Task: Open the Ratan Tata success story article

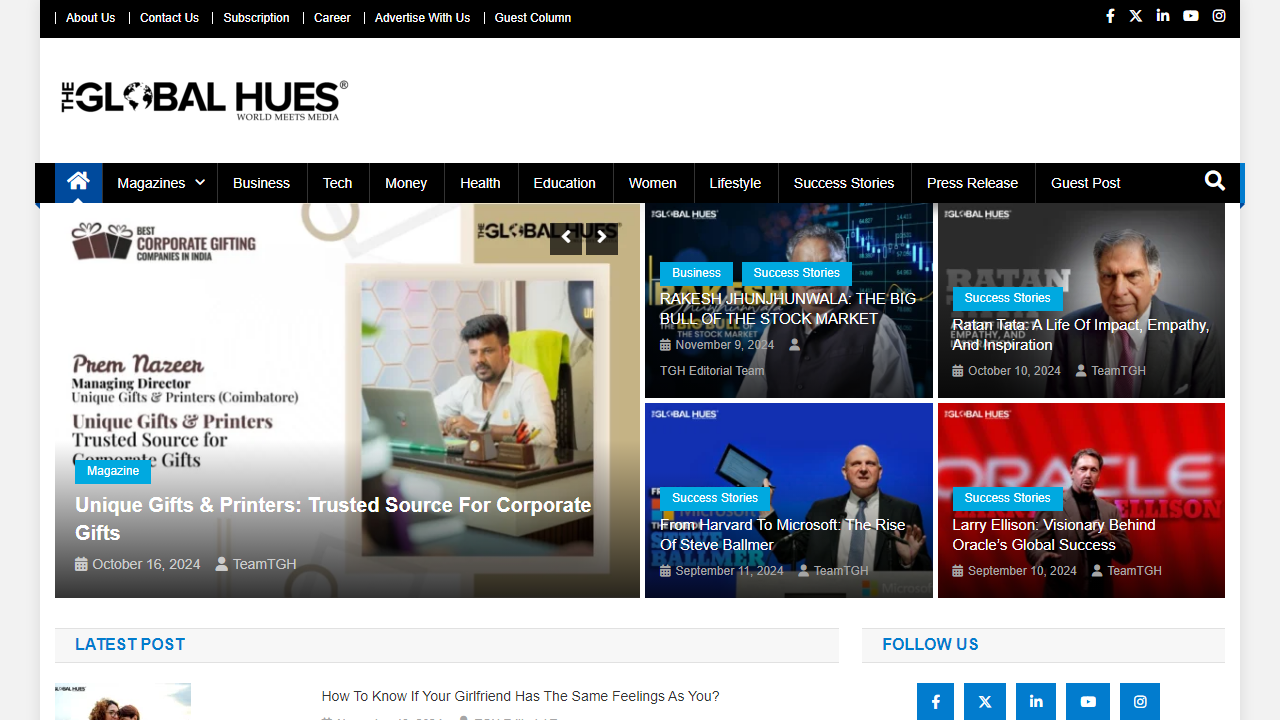Action: [1080, 334]
